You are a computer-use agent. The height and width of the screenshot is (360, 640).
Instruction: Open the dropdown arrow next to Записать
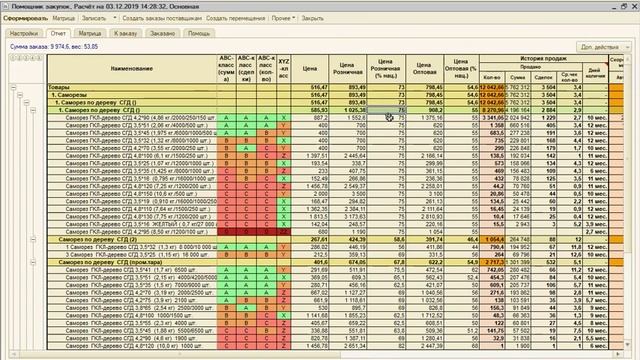click(115, 18)
